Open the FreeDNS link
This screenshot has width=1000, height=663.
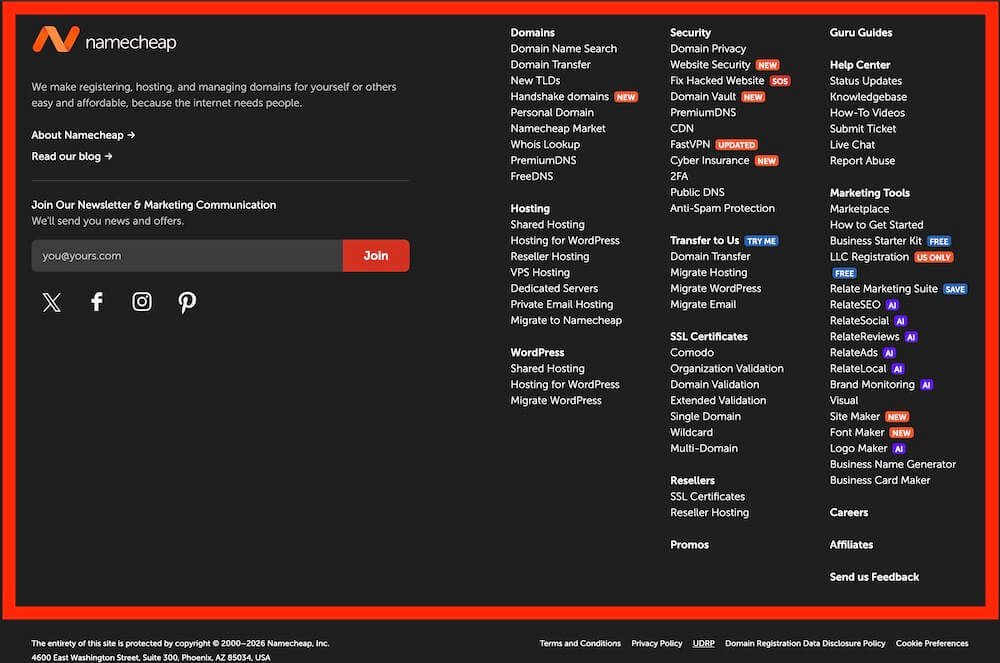[x=531, y=177]
